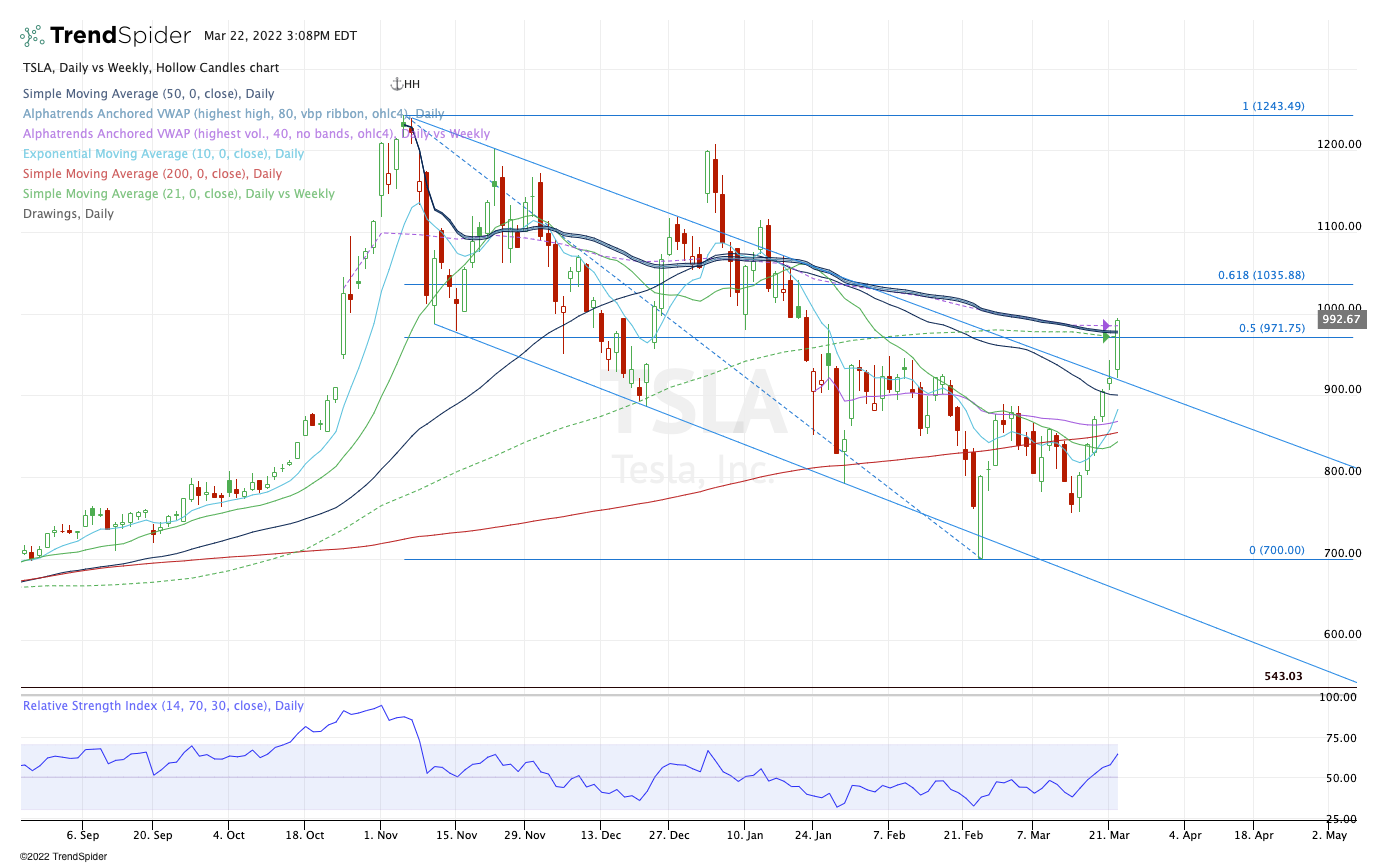
Task: Click the 543.03 price label
Action: coord(1283,676)
